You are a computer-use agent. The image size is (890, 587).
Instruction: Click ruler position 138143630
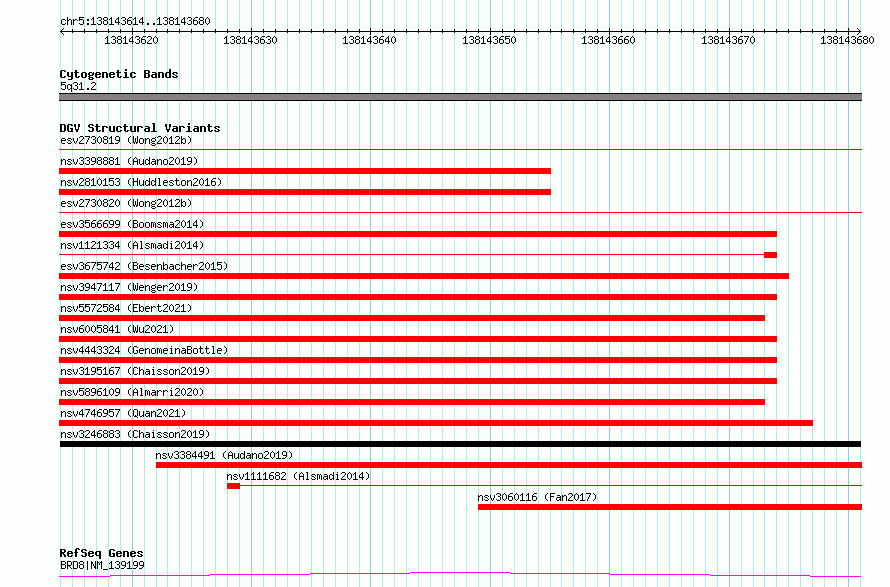click(250, 40)
